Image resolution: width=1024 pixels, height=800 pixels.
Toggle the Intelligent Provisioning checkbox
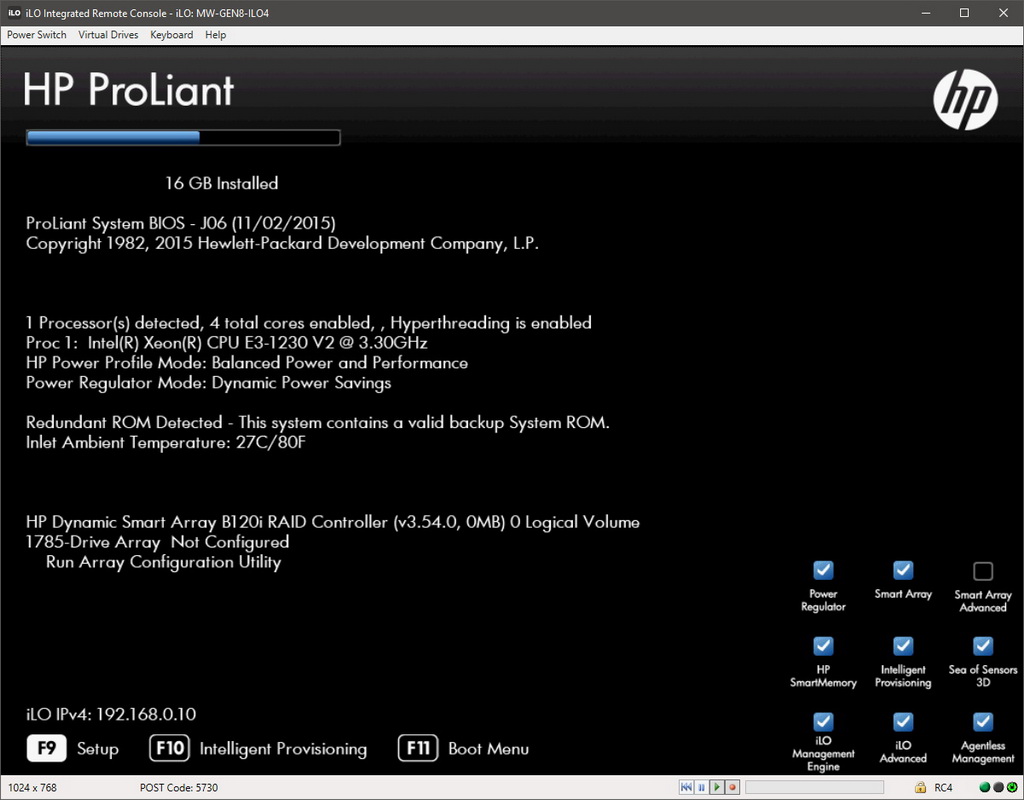pyautogui.click(x=903, y=646)
